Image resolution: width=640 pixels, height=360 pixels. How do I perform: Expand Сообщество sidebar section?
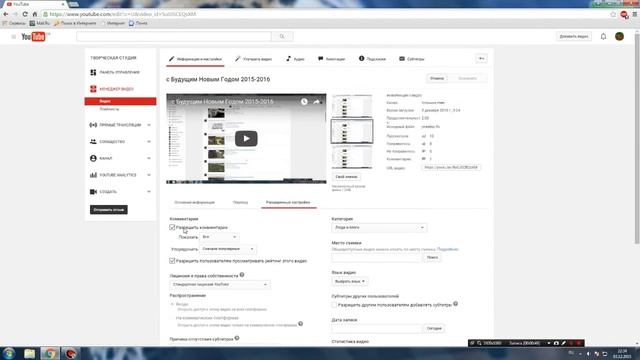pos(149,142)
